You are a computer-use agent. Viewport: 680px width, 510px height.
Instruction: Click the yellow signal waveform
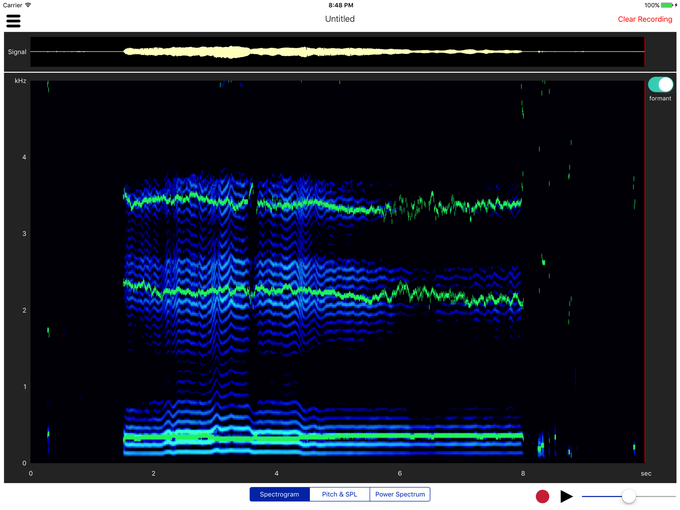(230, 51)
